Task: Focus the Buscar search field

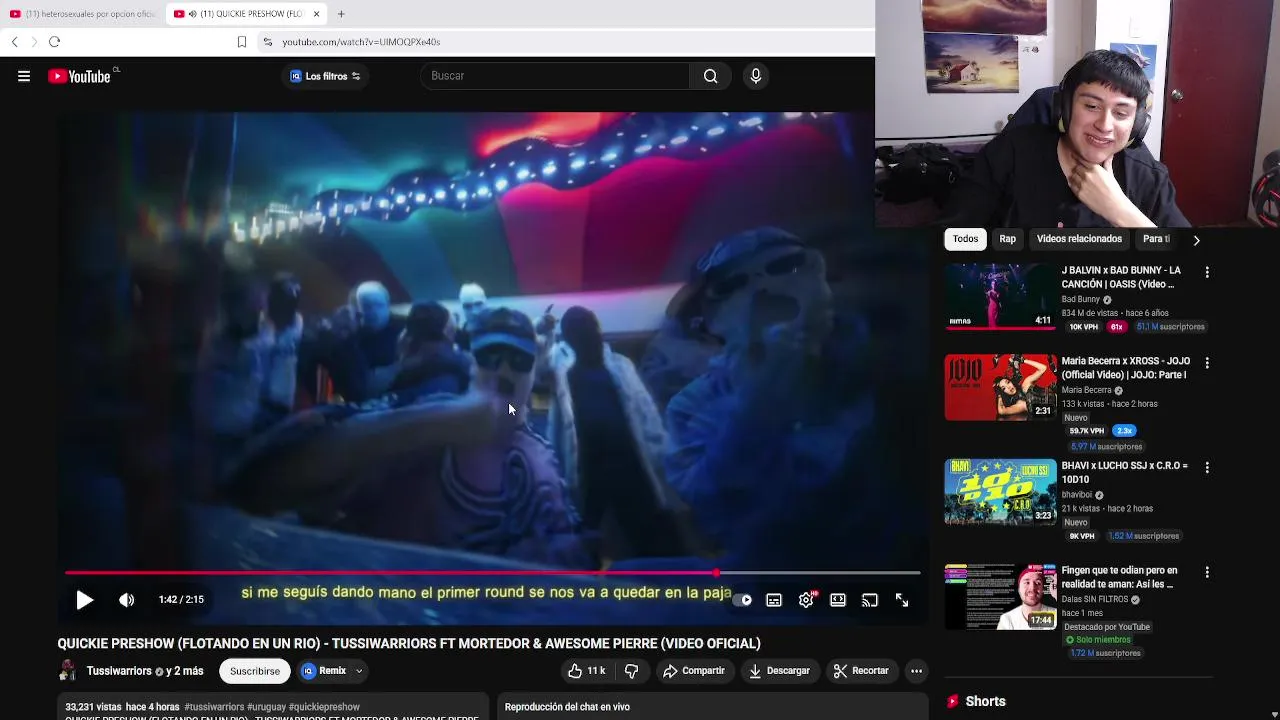Action: pos(555,76)
